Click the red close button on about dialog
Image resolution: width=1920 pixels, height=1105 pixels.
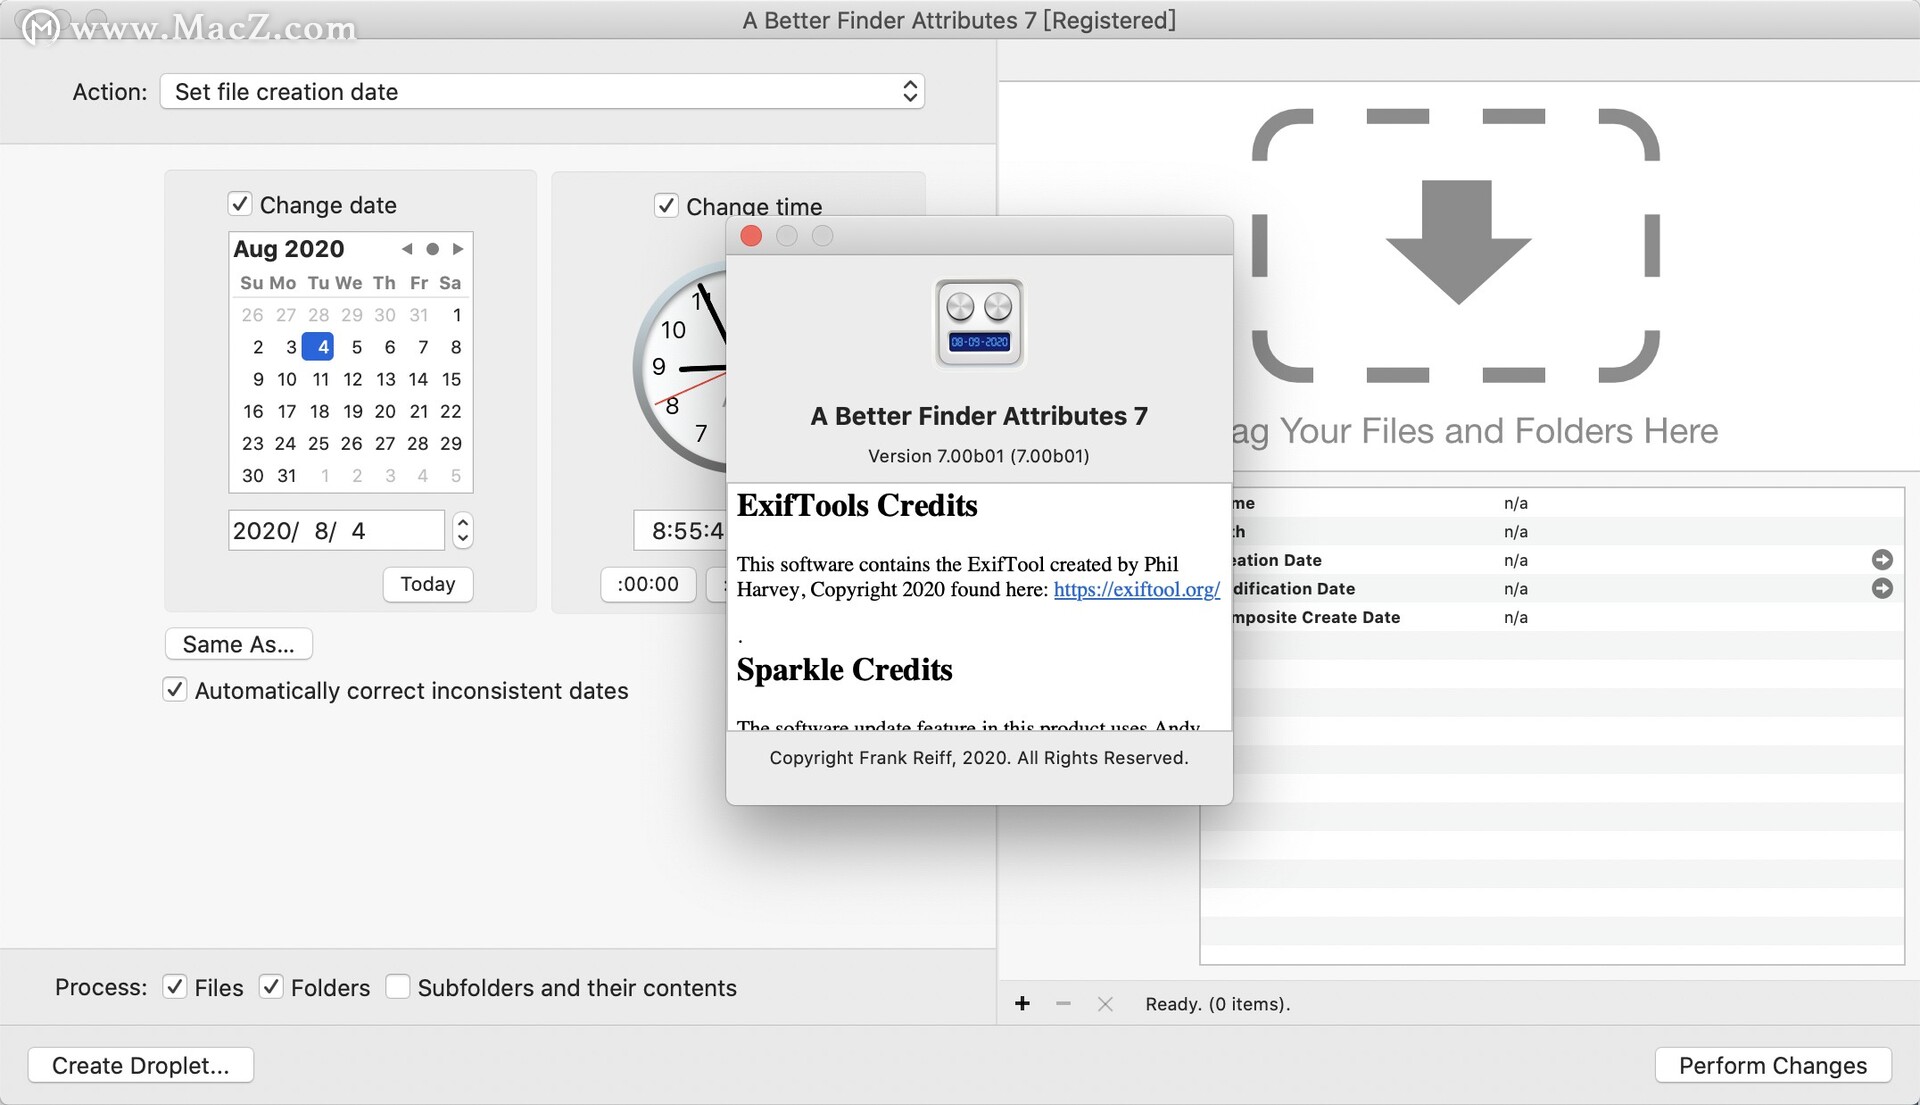[x=752, y=236]
